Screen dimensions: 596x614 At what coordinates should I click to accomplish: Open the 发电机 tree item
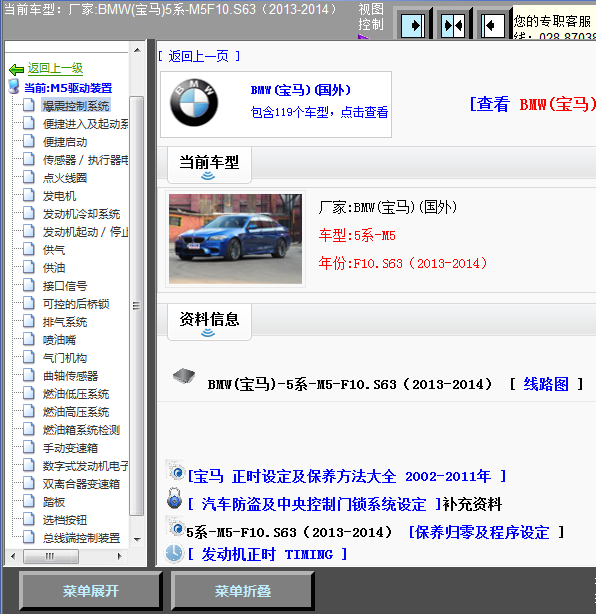(x=60, y=196)
